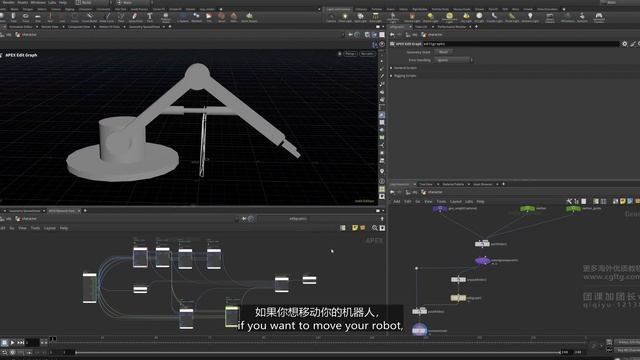The width and height of the screenshot is (640, 360).
Task: Add a new tab to network pane
Action: [504, 184]
